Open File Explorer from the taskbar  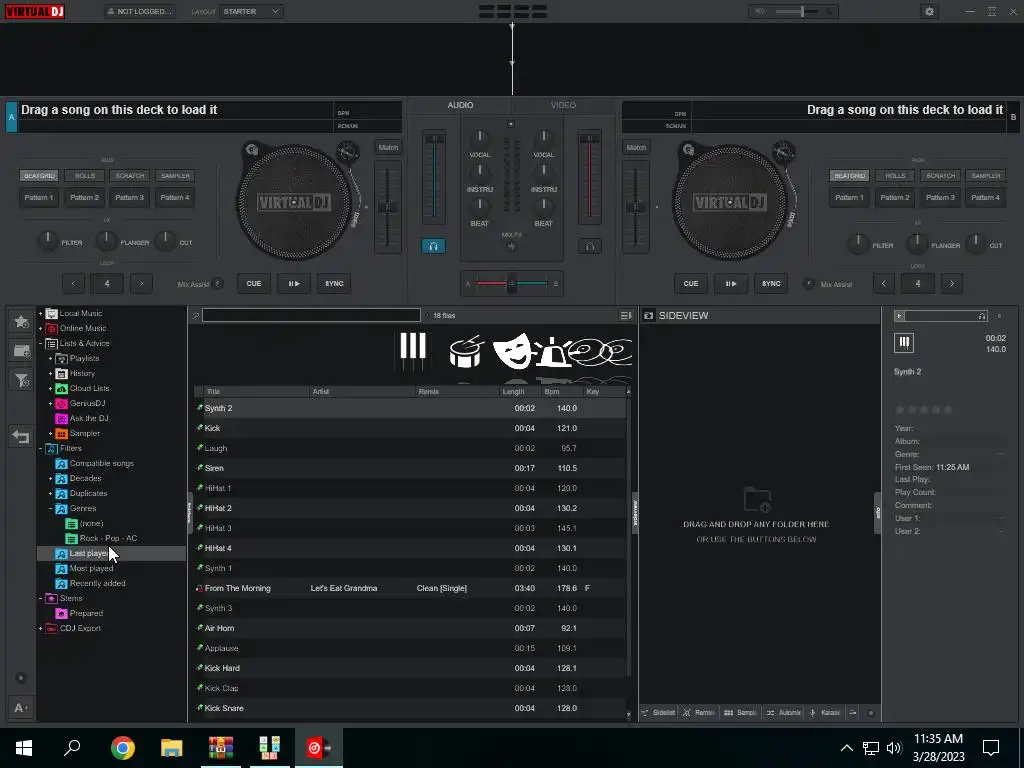pyautogui.click(x=172, y=747)
